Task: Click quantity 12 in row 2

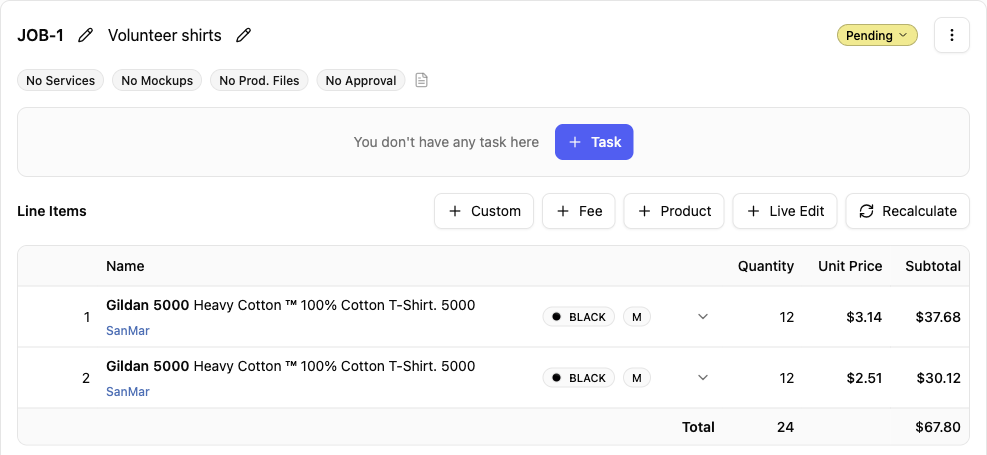Action: click(x=786, y=378)
